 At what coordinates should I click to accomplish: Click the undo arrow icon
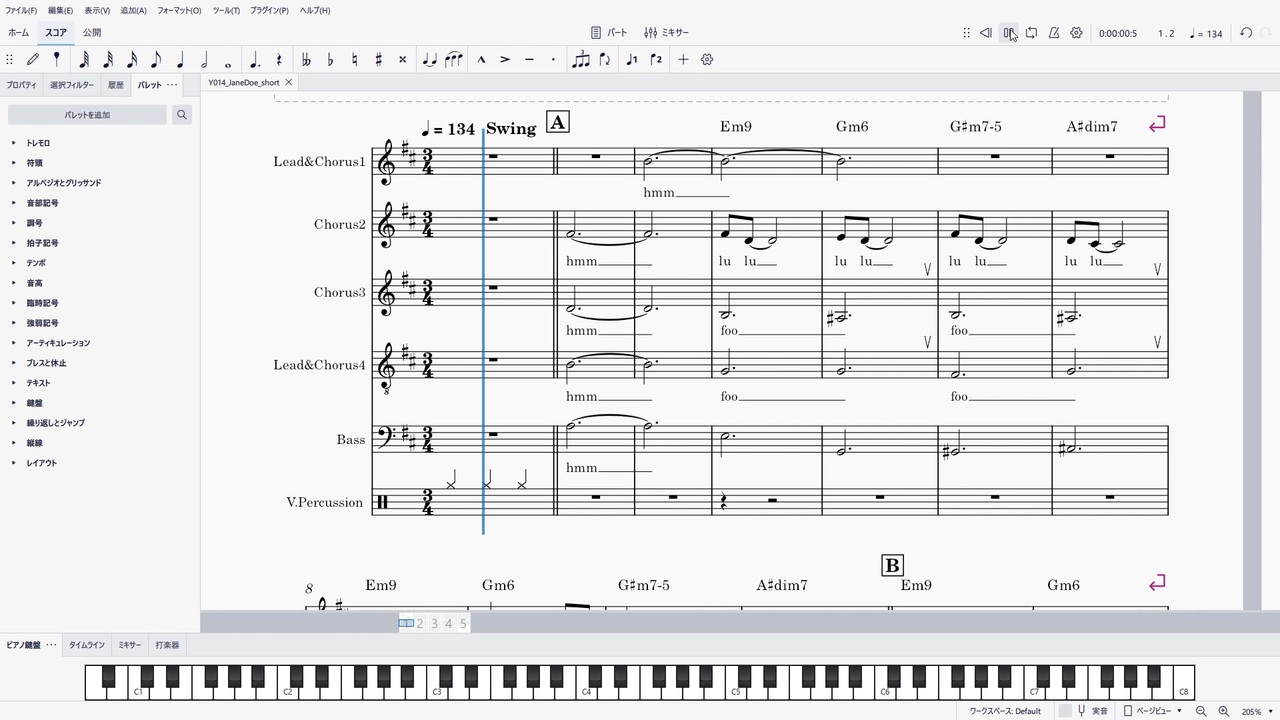point(1246,33)
